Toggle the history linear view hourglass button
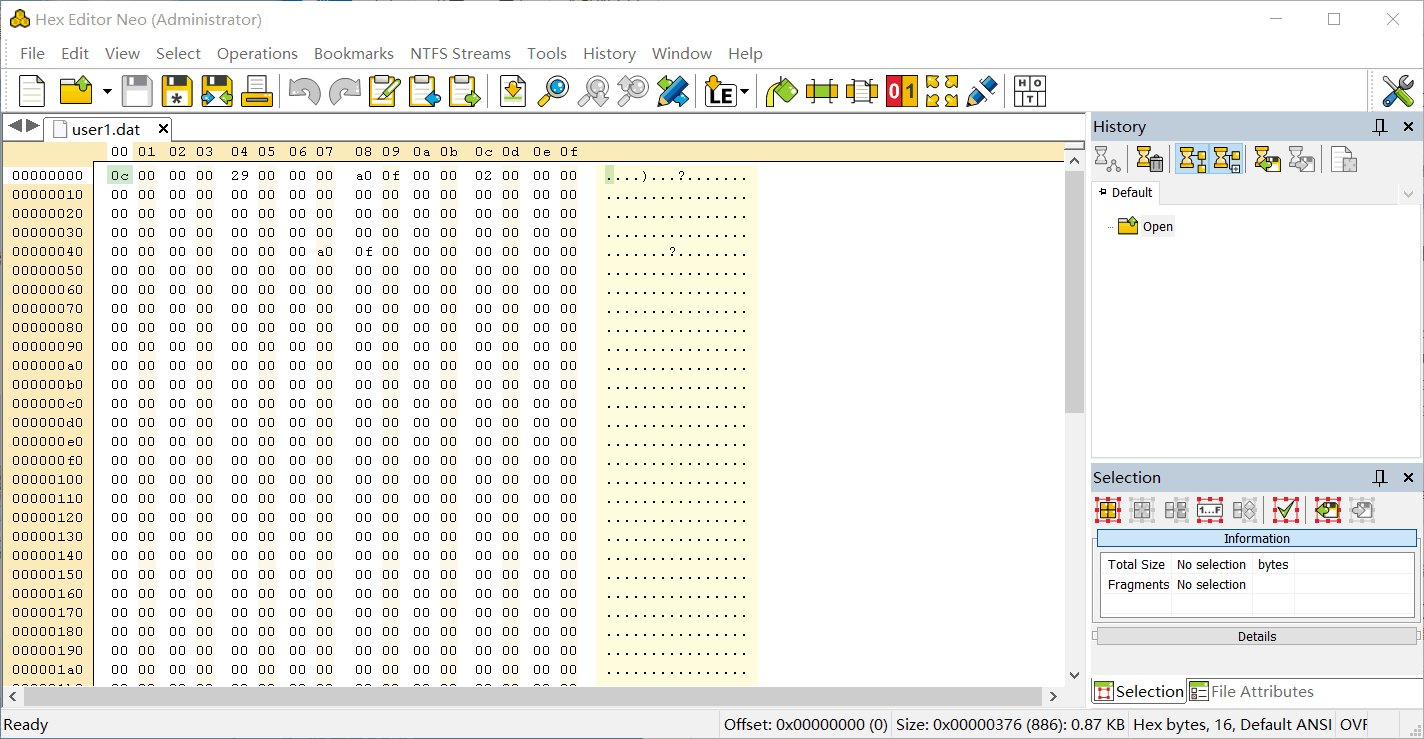The width and height of the screenshot is (1424, 739). pyautogui.click(x=1191, y=159)
